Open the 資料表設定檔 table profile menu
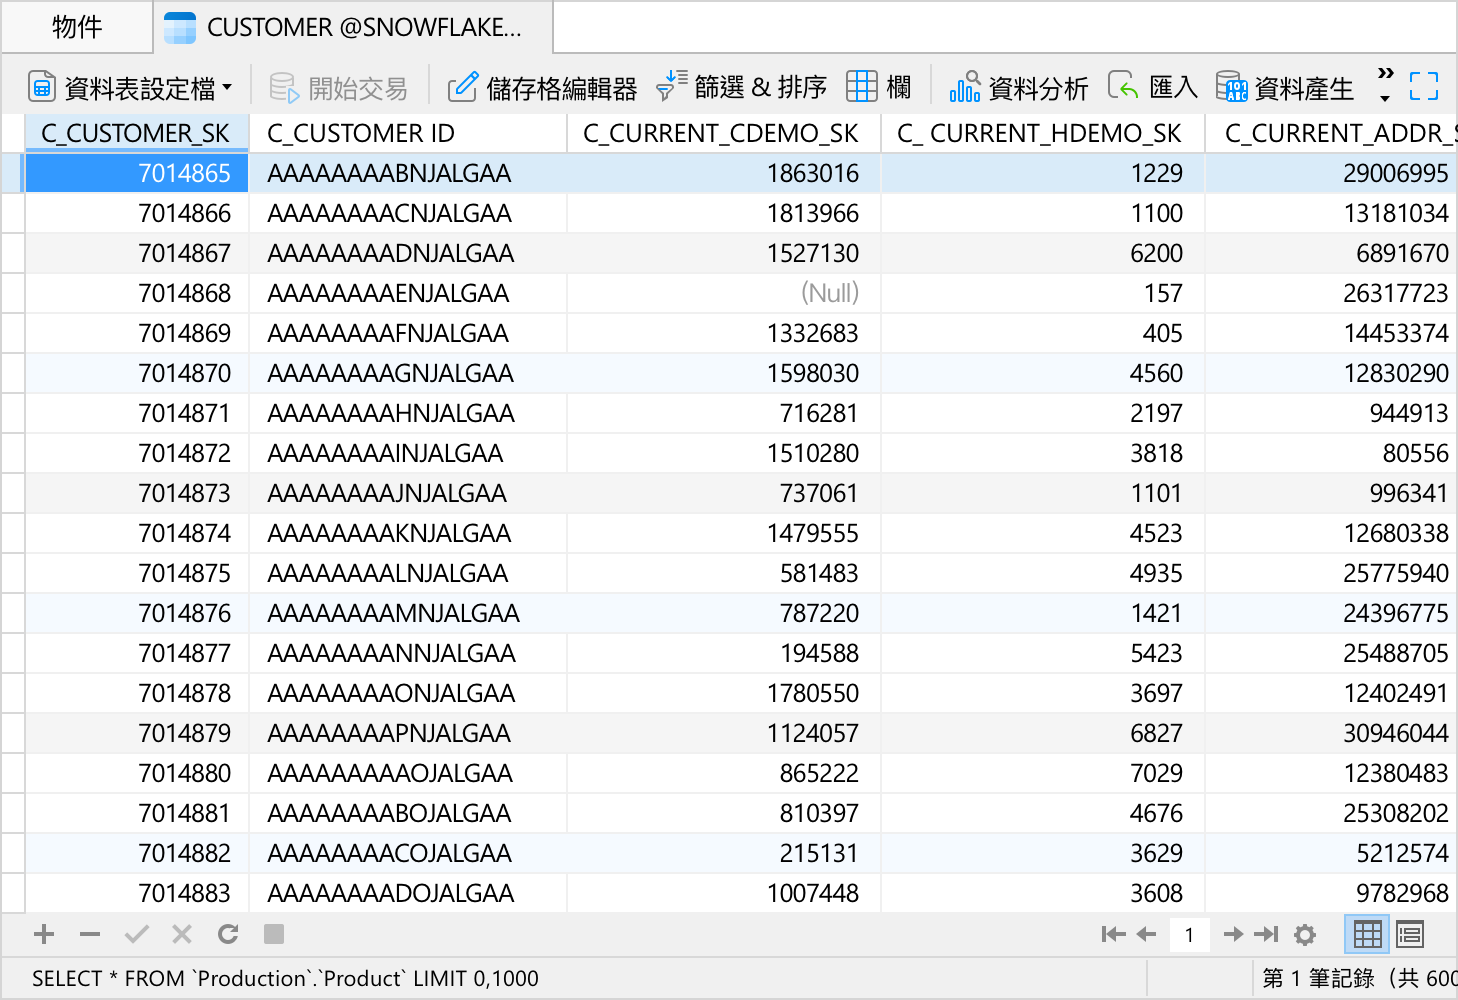1458x1000 pixels. [130, 88]
